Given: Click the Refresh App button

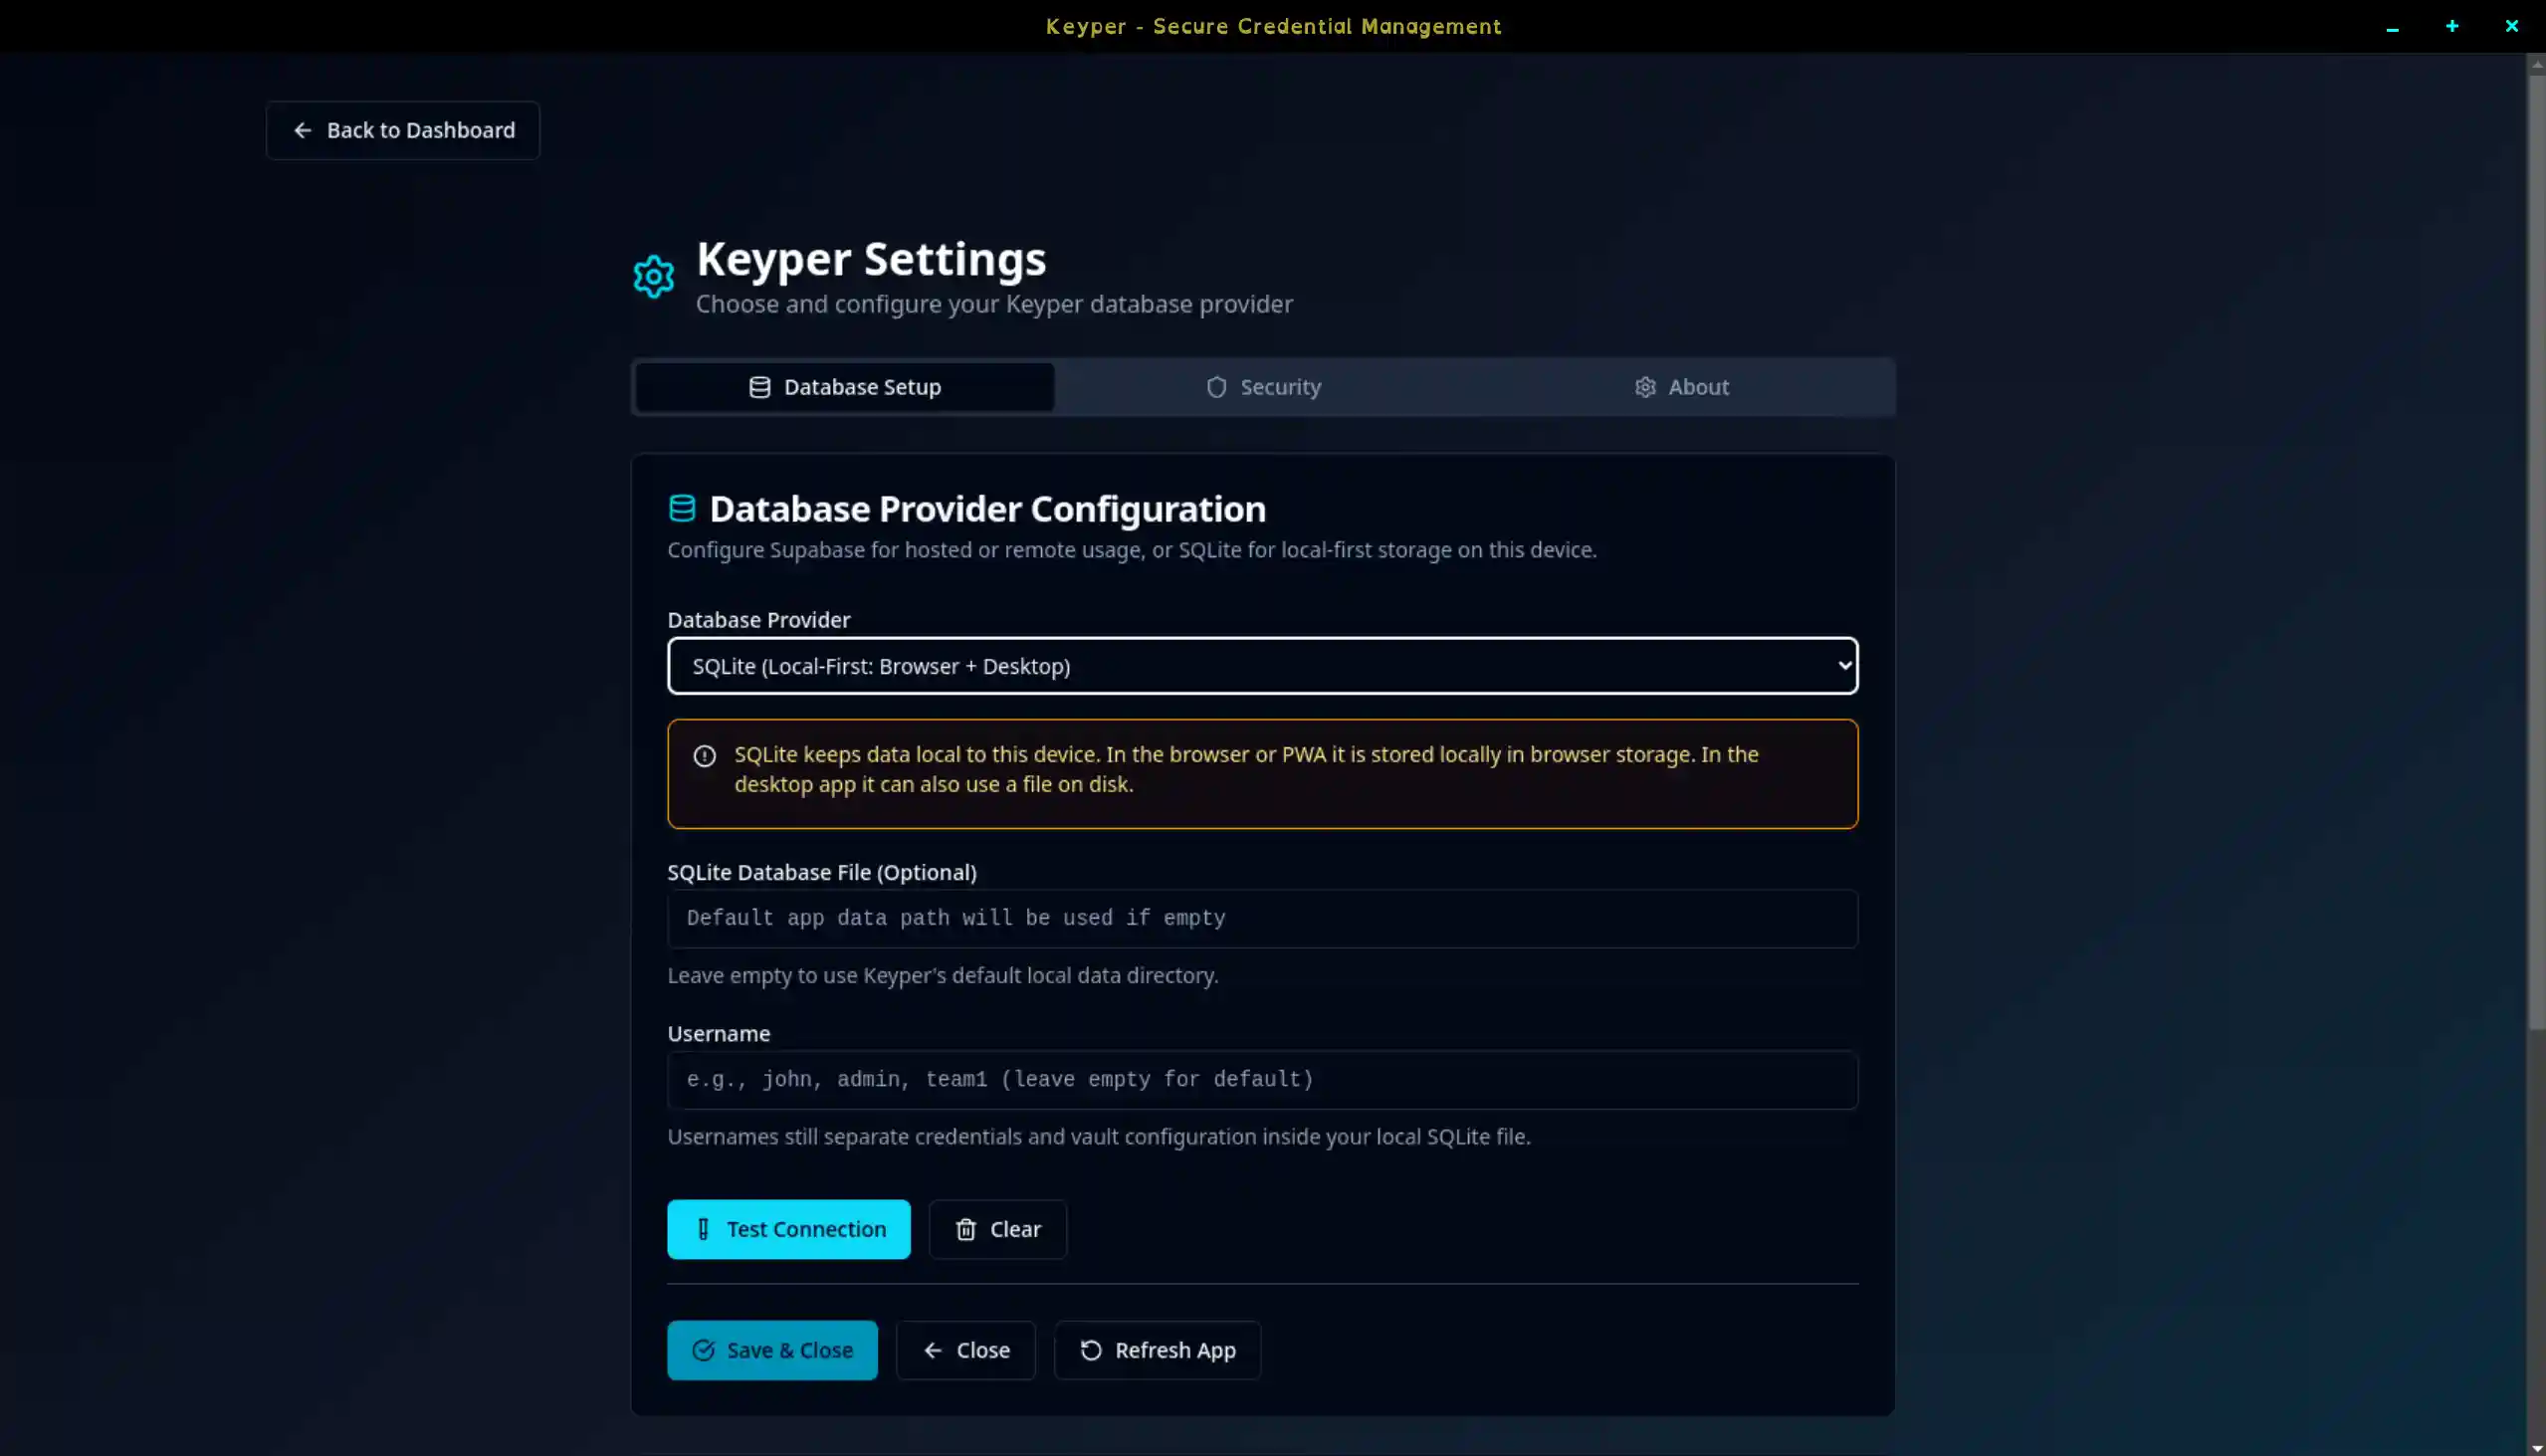Looking at the screenshot, I should pos(1157,1350).
